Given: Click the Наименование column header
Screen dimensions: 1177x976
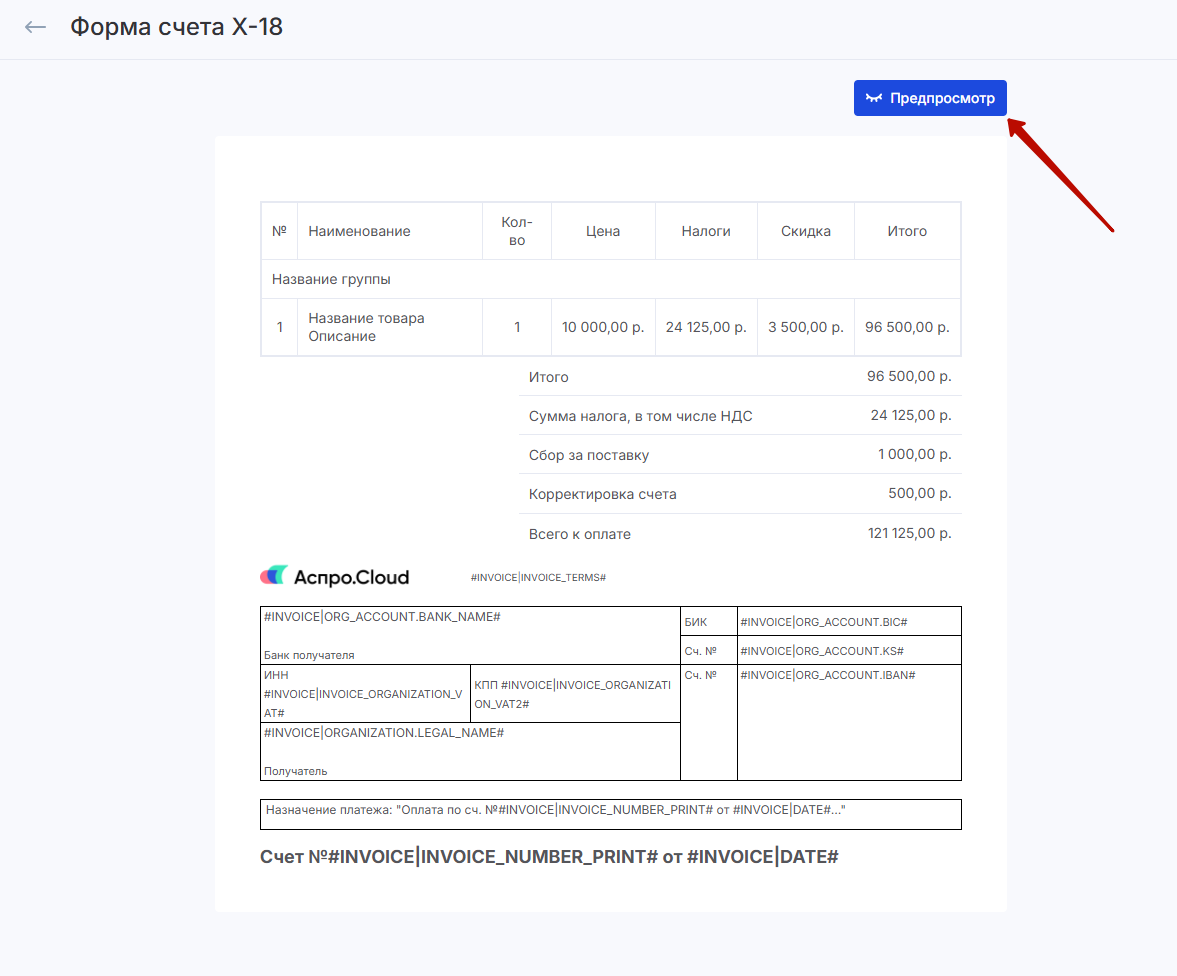Looking at the screenshot, I should (x=359, y=231).
